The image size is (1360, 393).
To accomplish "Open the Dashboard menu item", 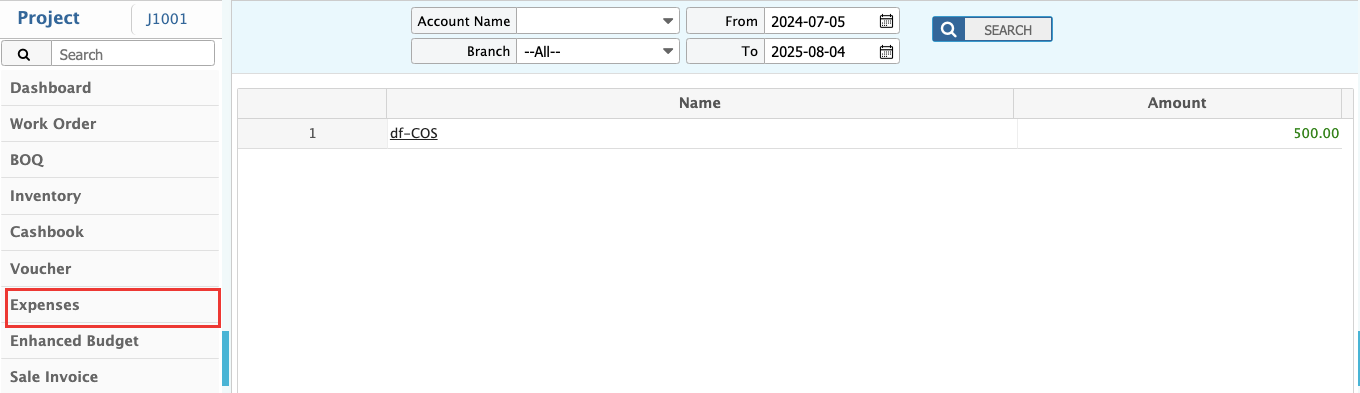I will pyautogui.click(x=110, y=88).
